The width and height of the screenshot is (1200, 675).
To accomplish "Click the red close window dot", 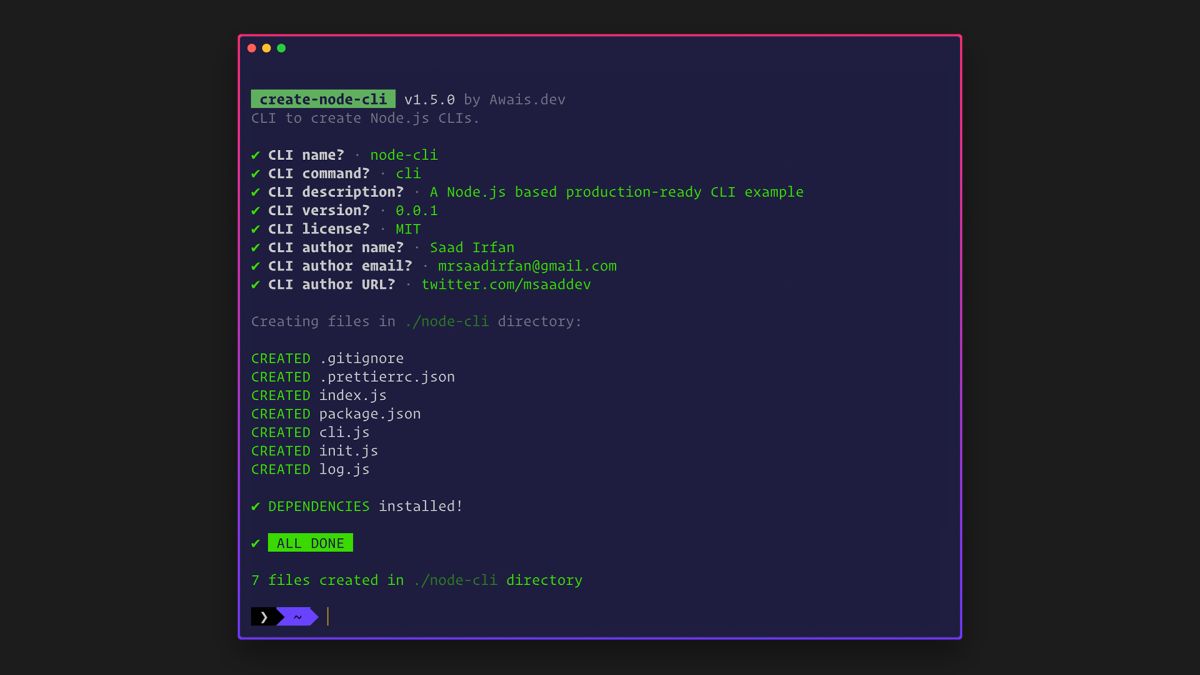I will tap(252, 48).
